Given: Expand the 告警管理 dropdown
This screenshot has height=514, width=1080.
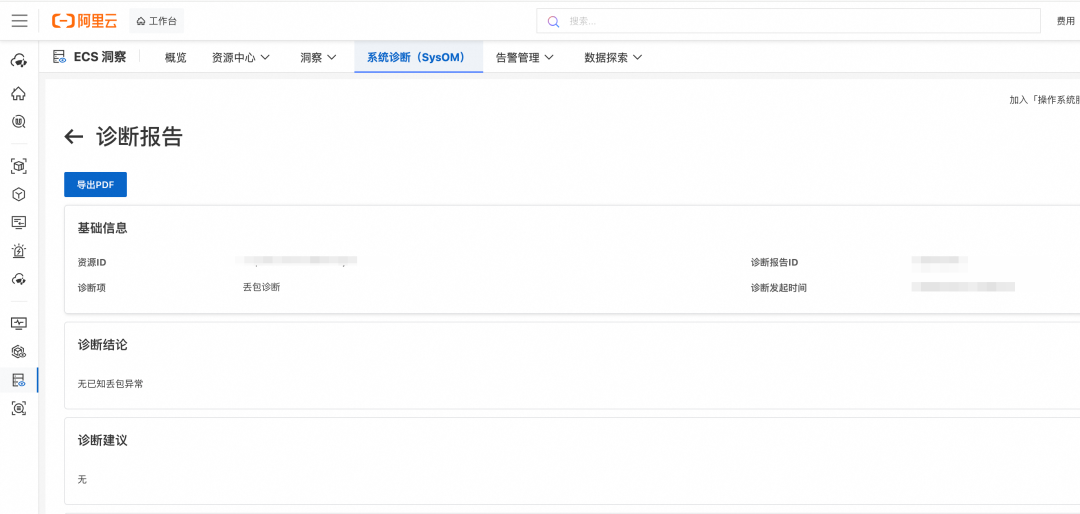Looking at the screenshot, I should point(525,58).
